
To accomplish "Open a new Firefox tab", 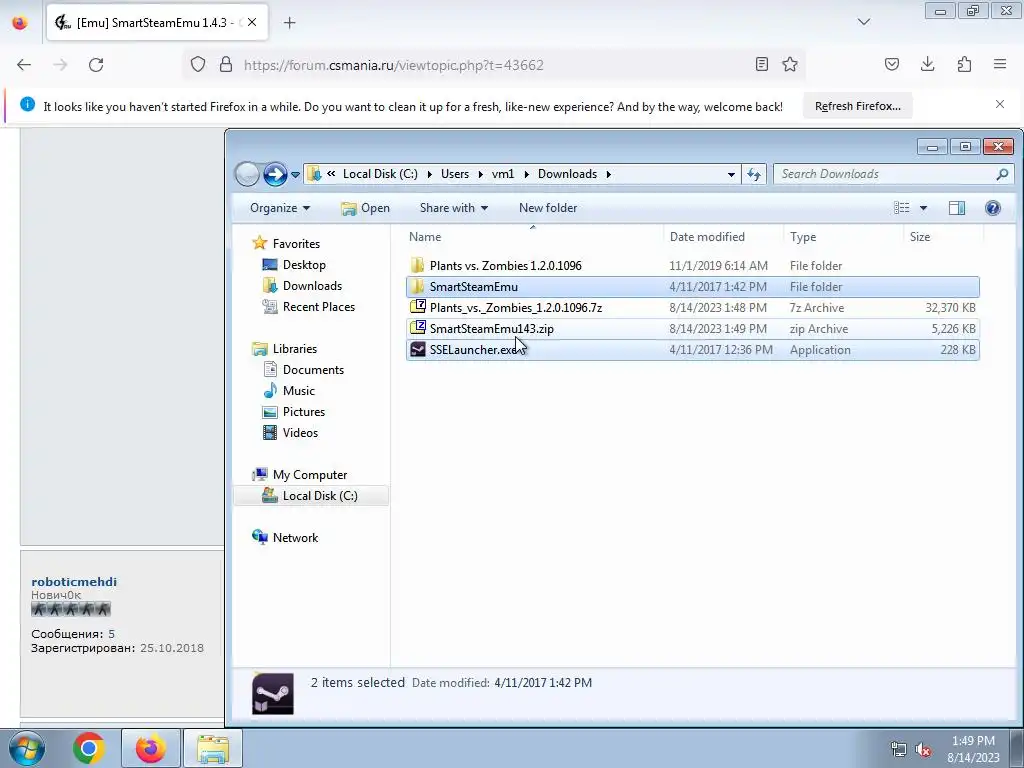I will [x=289, y=23].
